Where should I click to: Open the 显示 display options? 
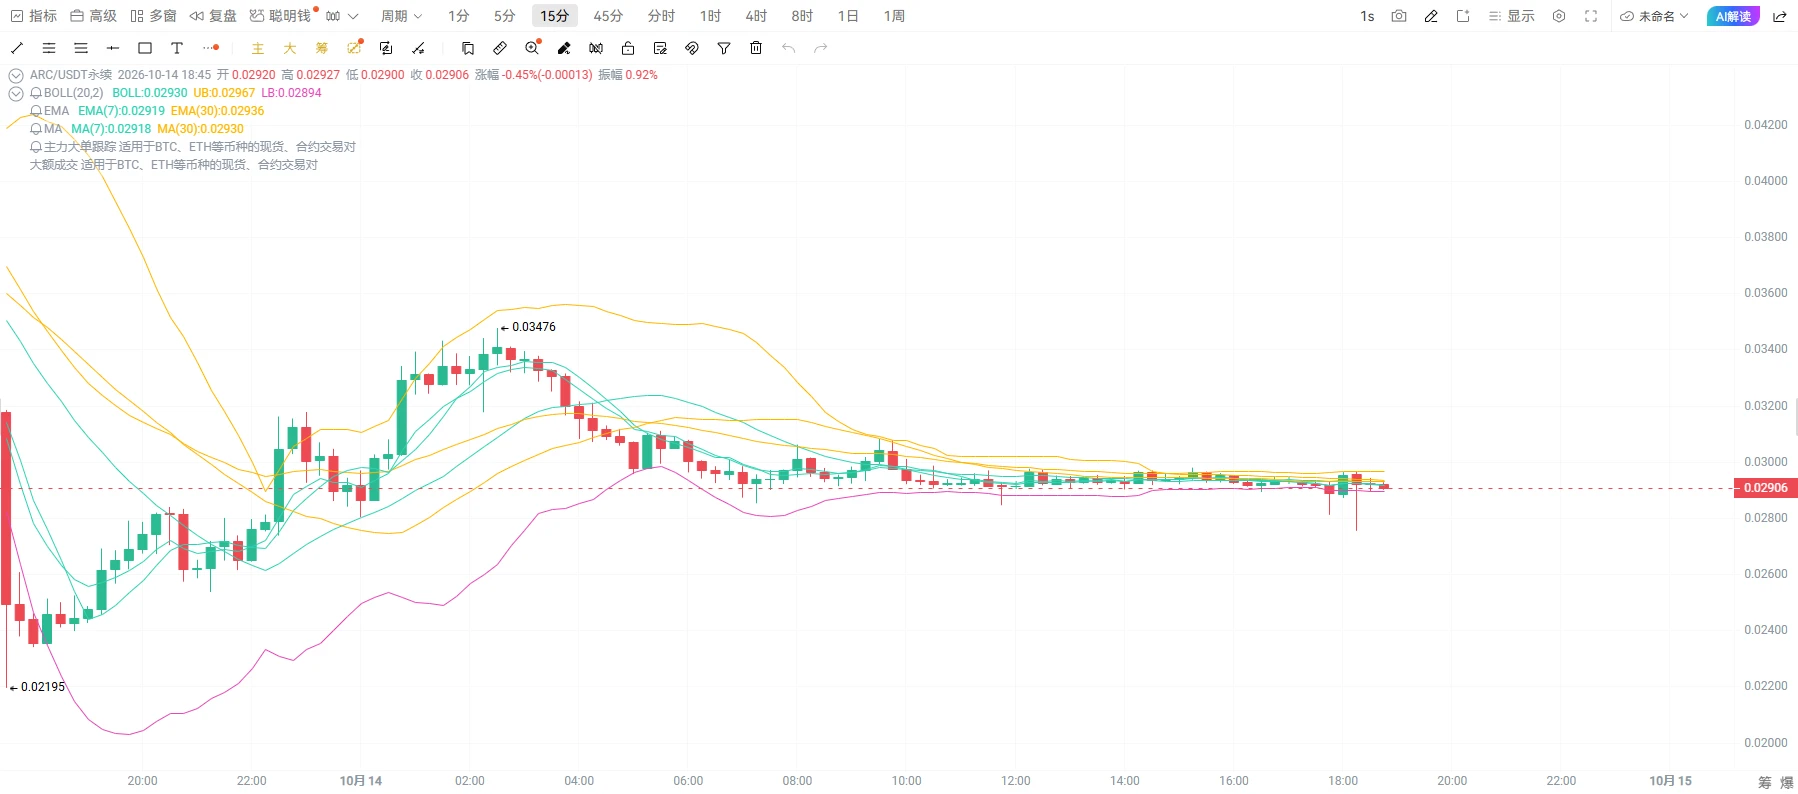(x=1511, y=16)
